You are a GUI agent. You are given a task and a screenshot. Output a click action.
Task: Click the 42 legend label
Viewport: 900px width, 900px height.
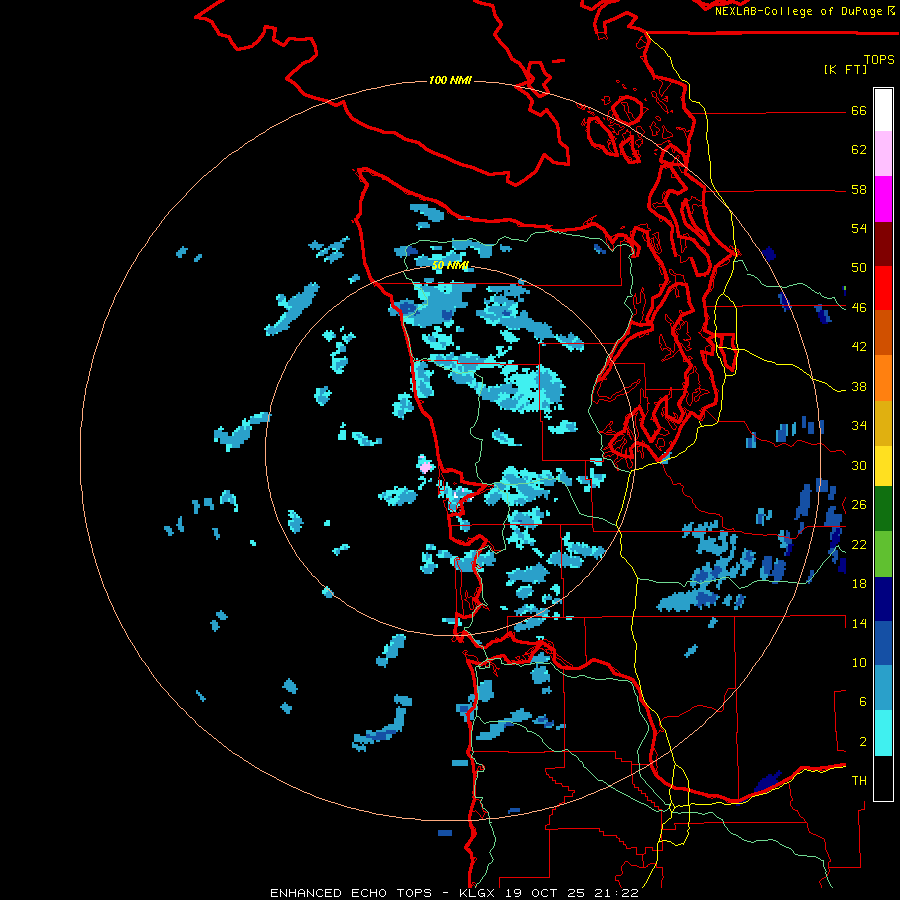859,346
